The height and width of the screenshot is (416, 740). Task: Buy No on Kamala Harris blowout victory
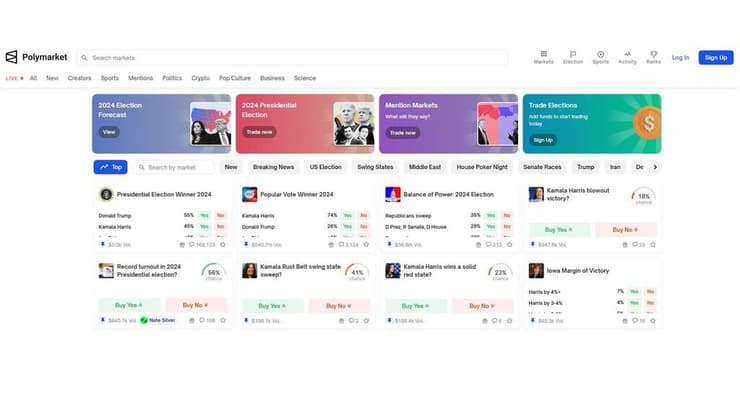pyautogui.click(x=625, y=230)
